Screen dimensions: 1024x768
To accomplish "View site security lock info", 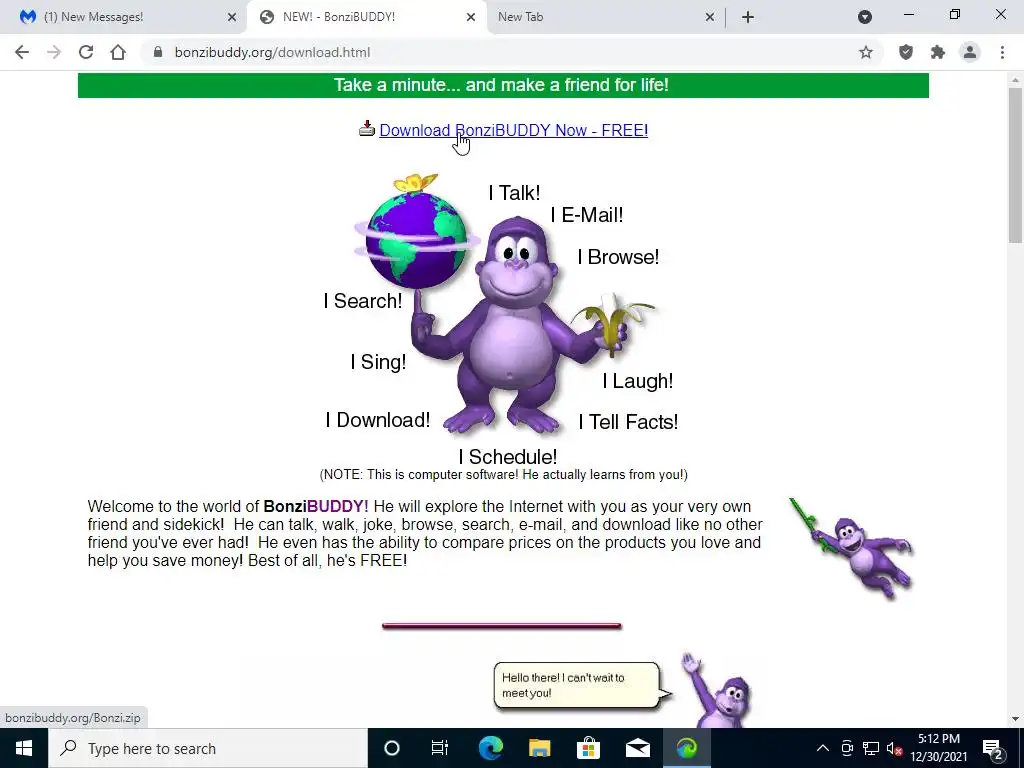I will click(x=157, y=52).
